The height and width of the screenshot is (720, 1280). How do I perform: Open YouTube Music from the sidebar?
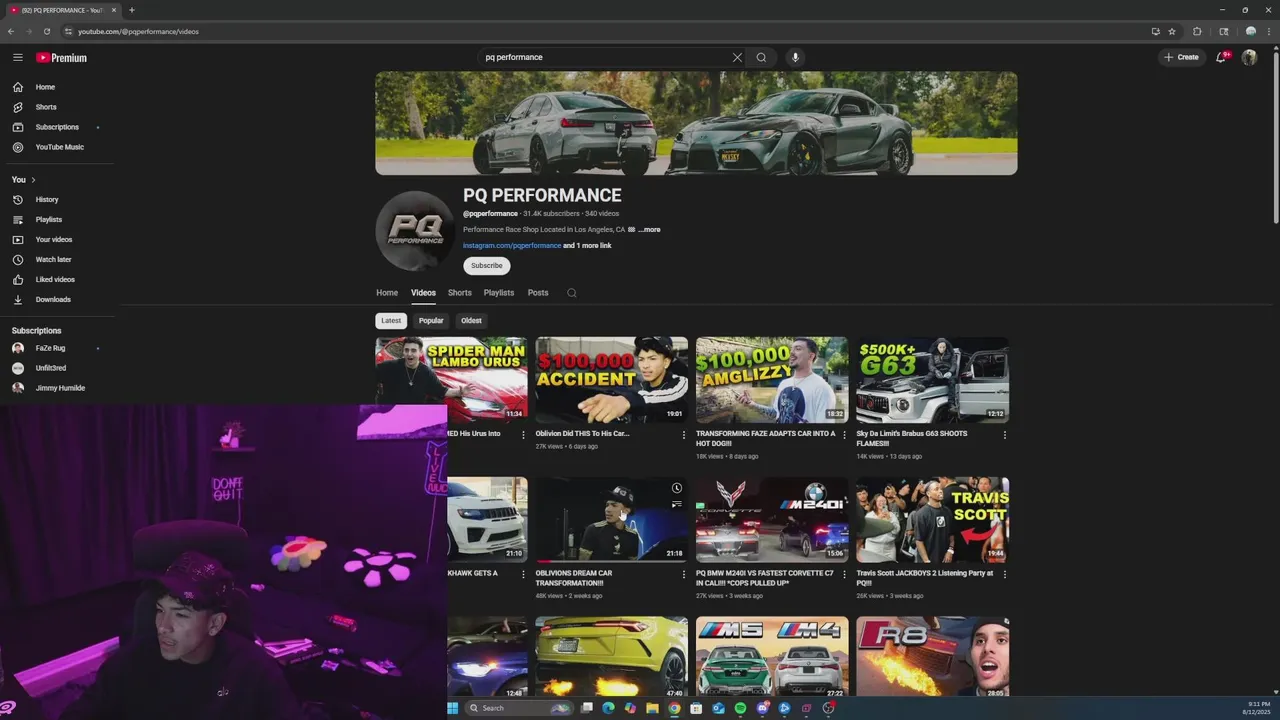(58, 147)
